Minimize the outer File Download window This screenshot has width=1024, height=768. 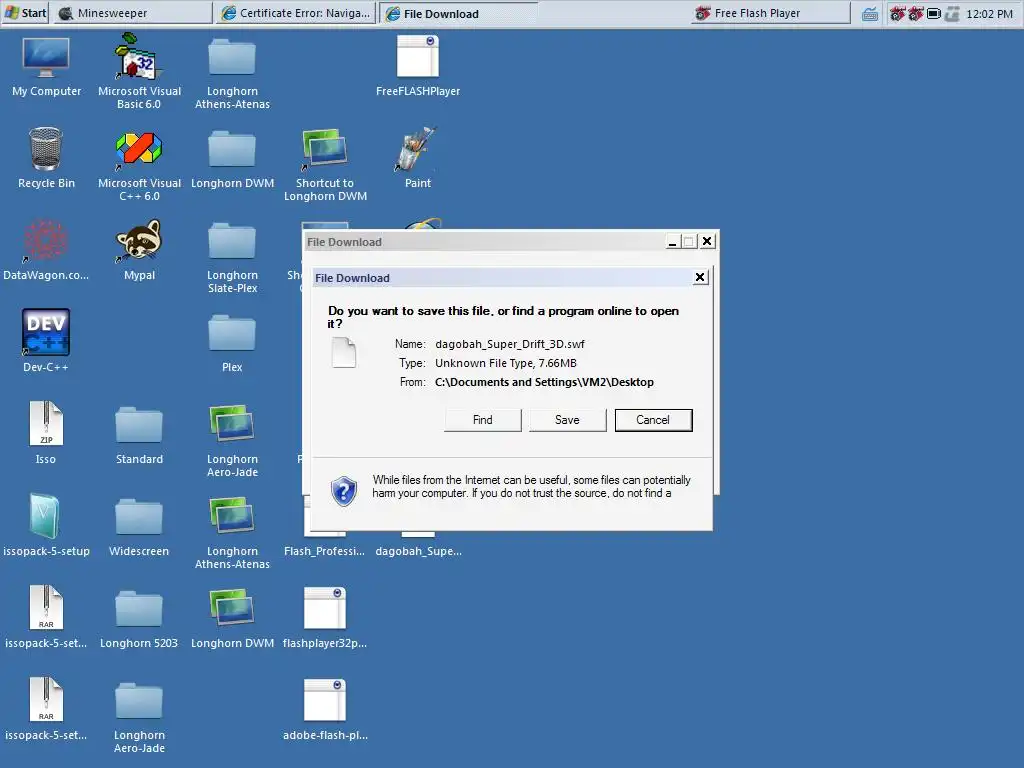coord(673,242)
